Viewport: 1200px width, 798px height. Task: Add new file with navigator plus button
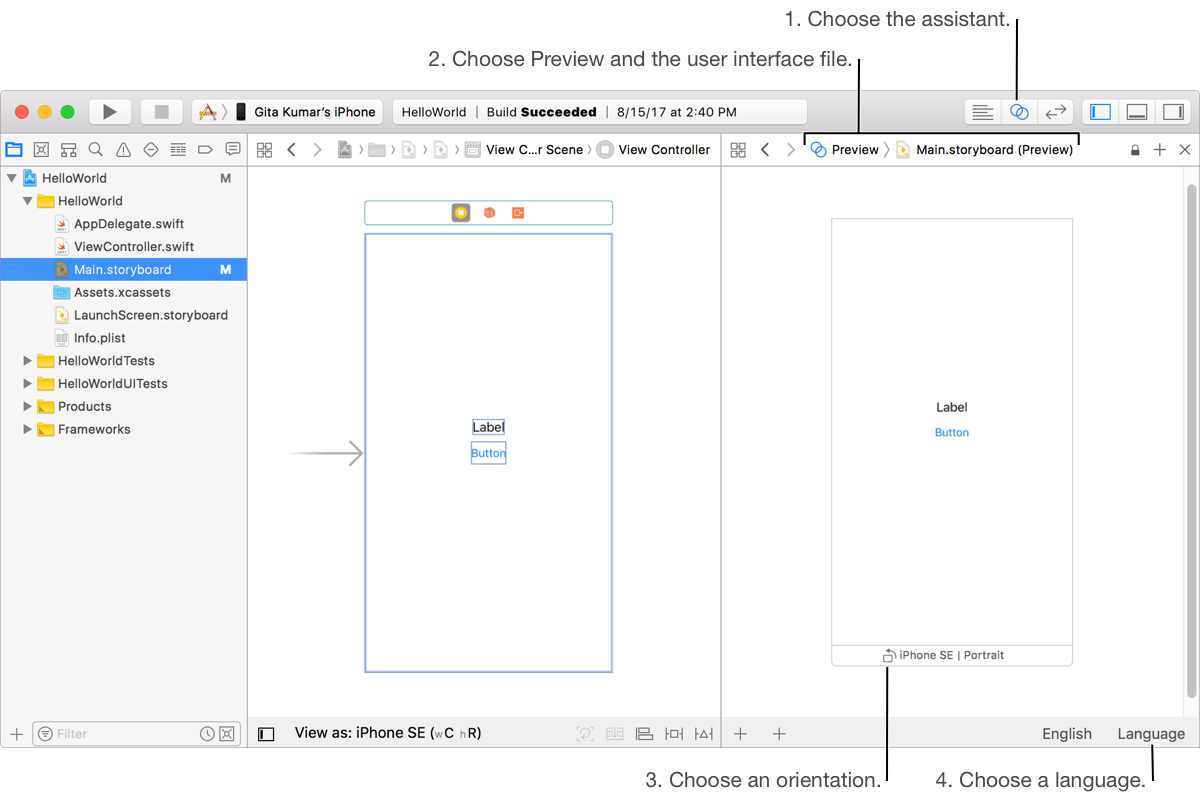(16, 734)
